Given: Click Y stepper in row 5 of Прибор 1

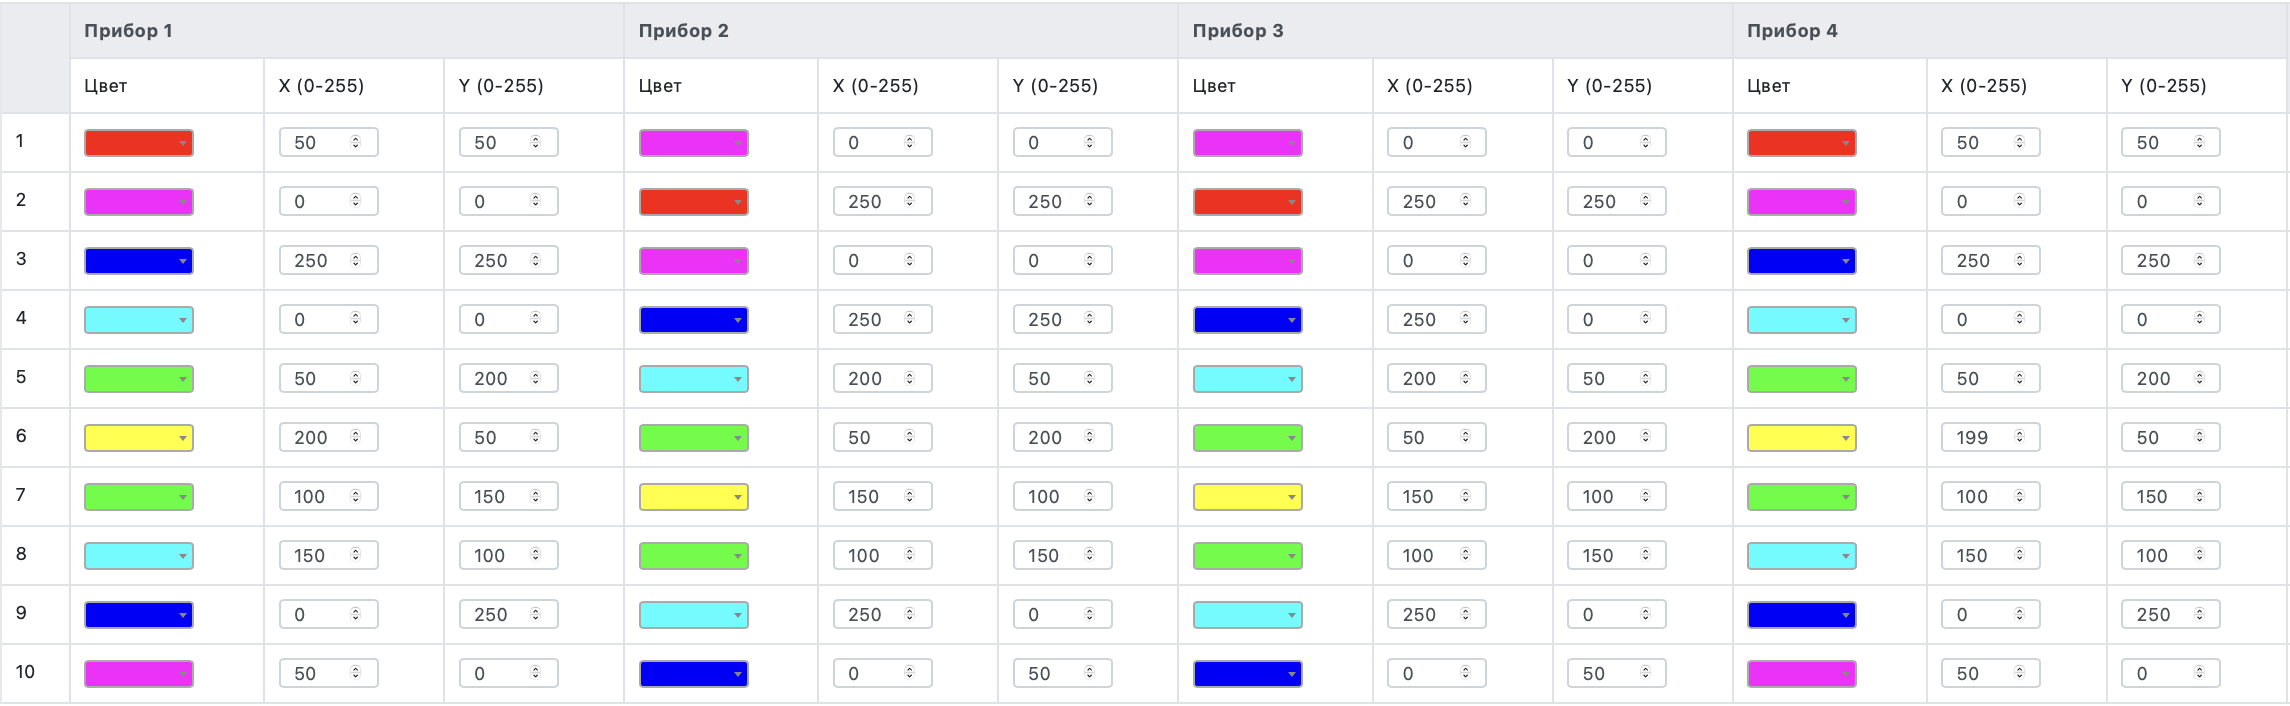Looking at the screenshot, I should pyautogui.click(x=535, y=378).
